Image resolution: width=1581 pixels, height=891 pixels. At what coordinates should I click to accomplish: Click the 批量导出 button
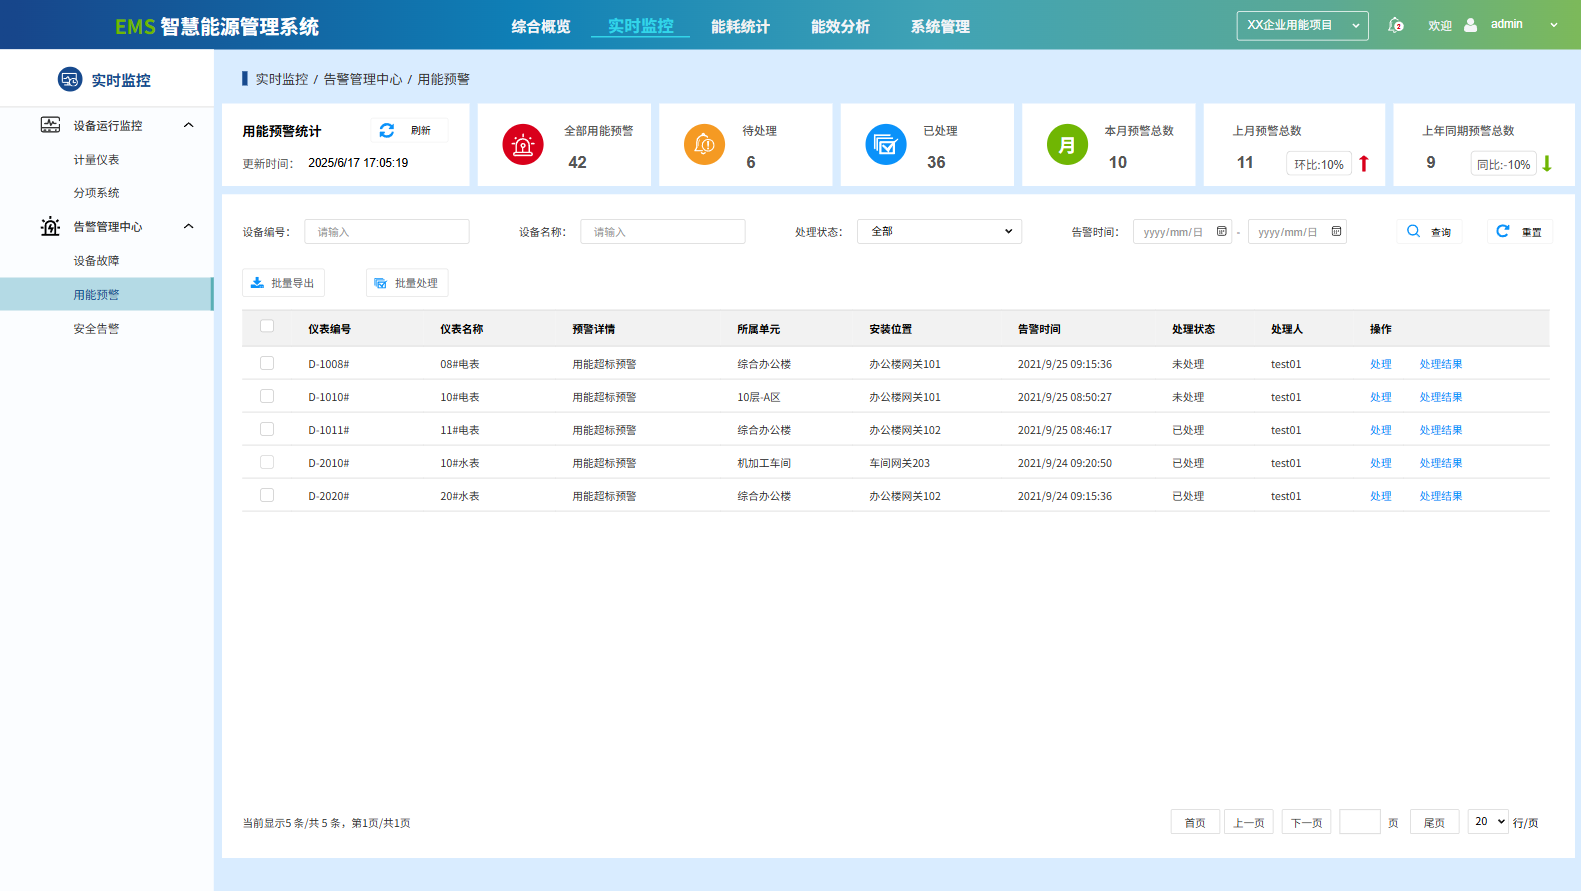(283, 283)
